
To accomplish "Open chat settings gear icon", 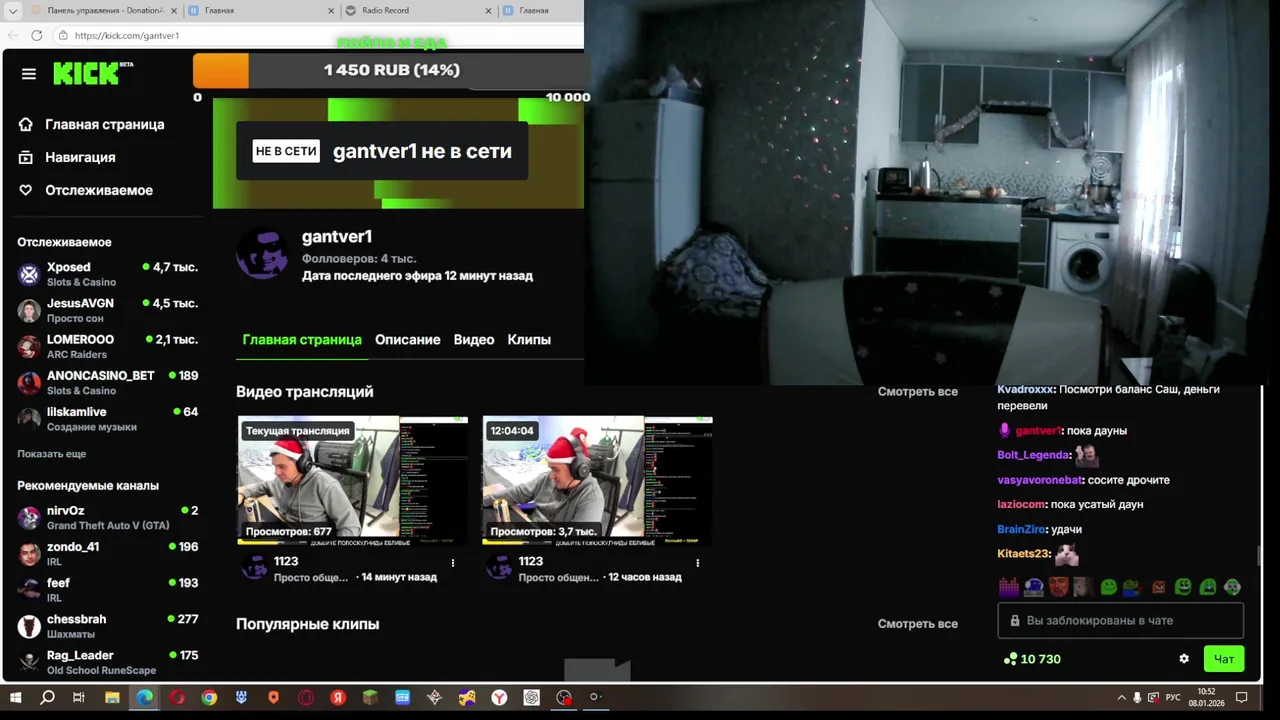I will [x=1184, y=659].
